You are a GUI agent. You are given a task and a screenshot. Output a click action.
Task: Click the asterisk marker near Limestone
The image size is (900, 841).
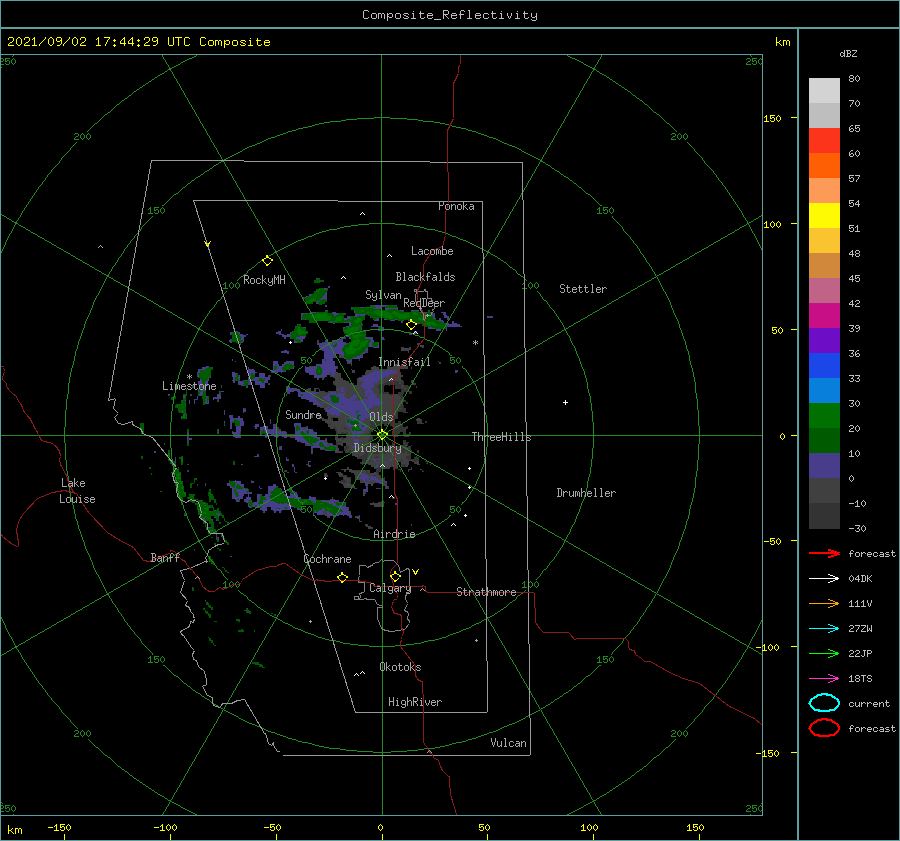point(189,377)
